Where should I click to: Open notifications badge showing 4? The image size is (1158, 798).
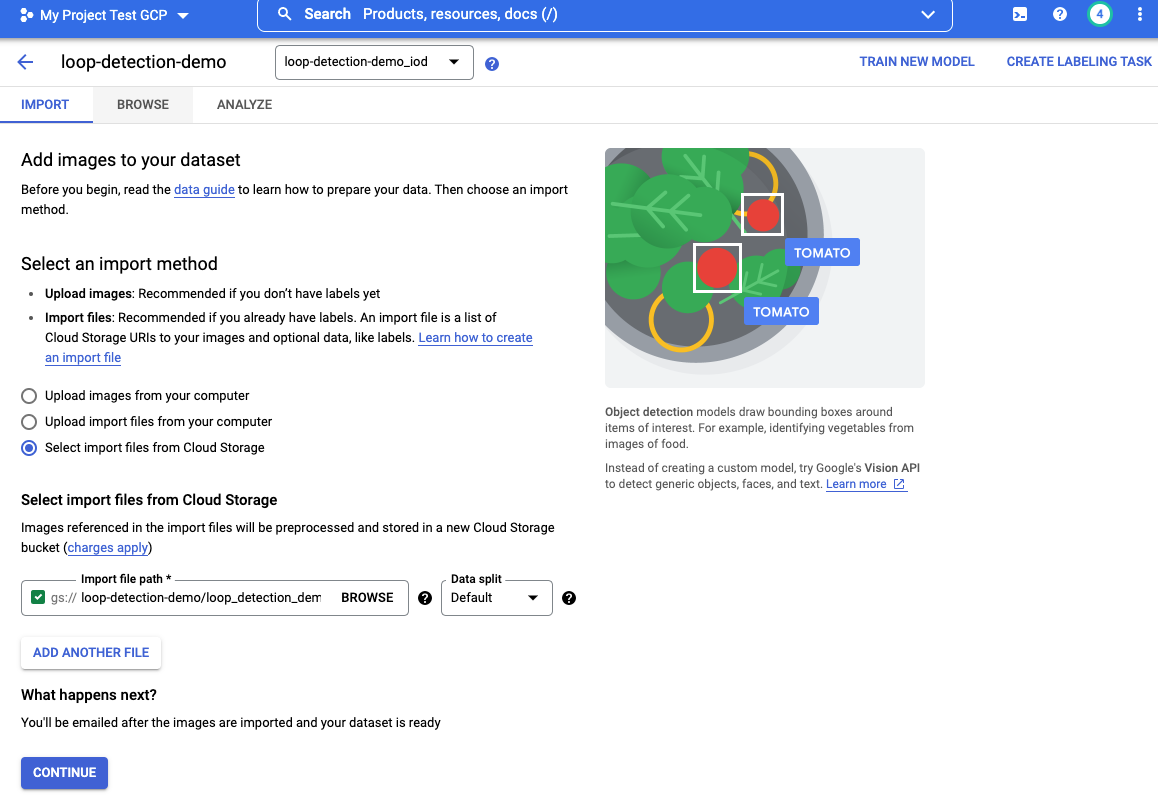[1100, 14]
